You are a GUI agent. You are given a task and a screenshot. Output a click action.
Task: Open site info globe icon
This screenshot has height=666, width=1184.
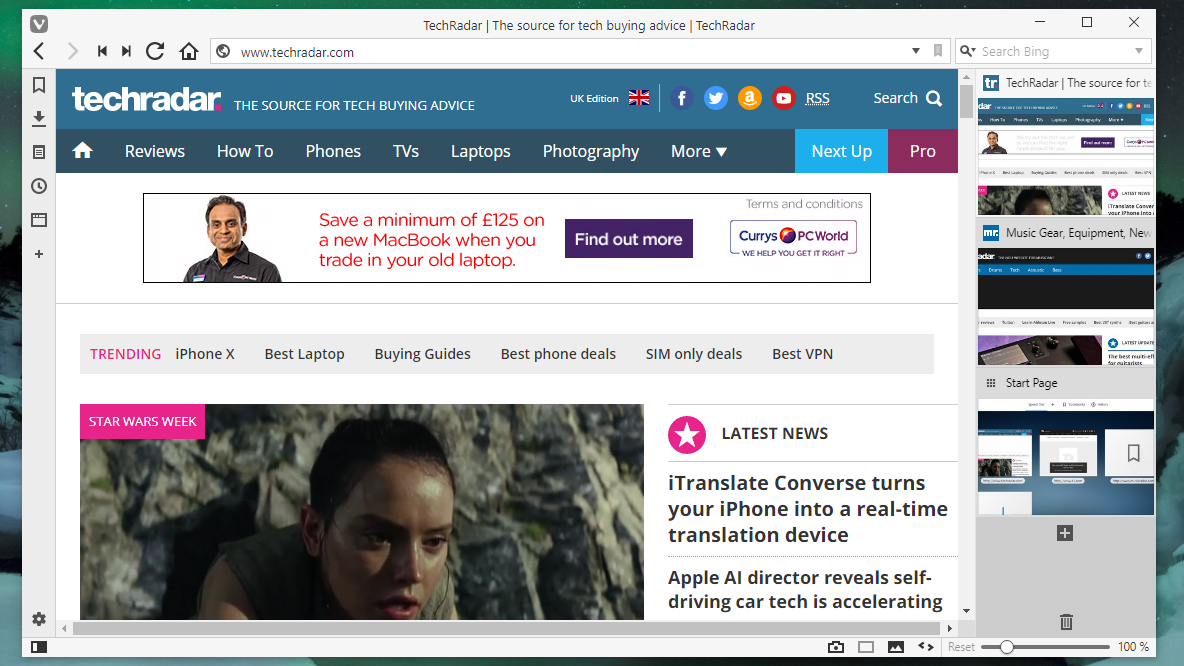click(x=223, y=51)
